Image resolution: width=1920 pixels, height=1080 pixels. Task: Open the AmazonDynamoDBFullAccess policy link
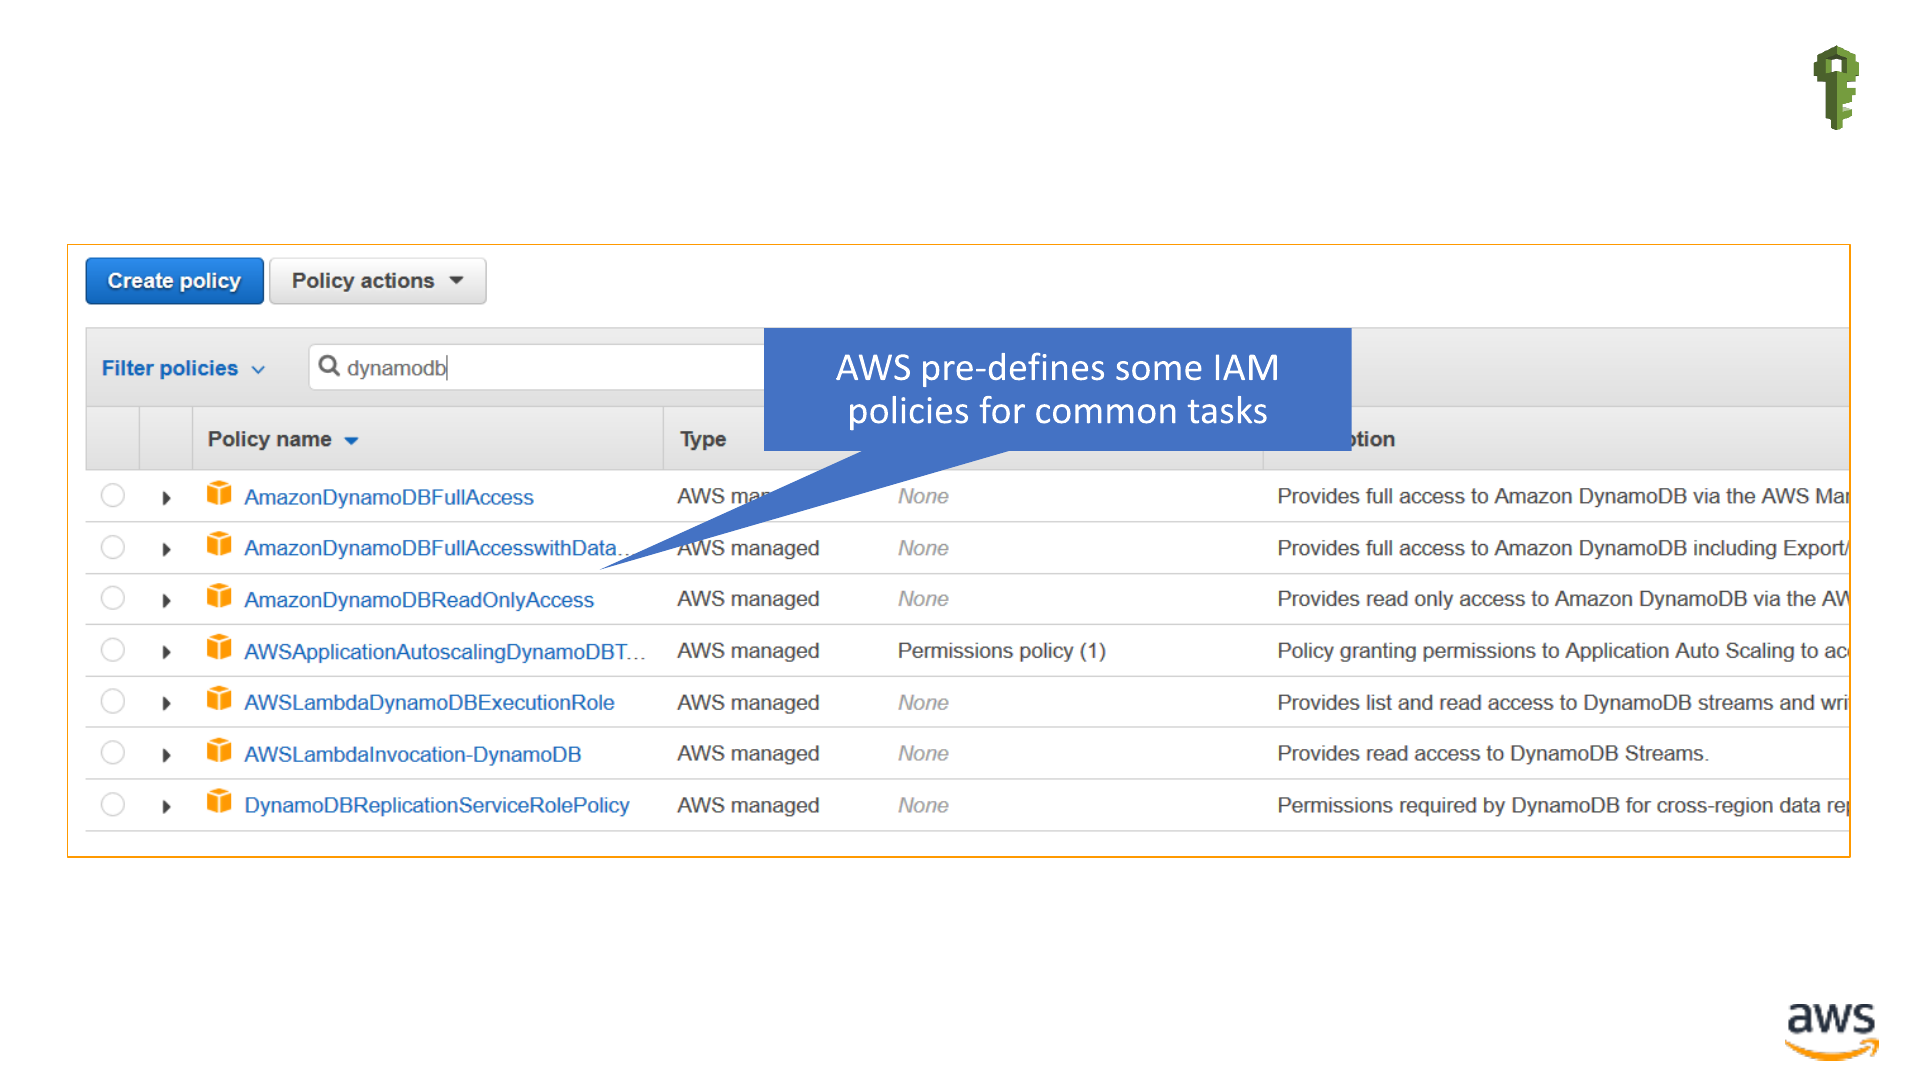389,497
